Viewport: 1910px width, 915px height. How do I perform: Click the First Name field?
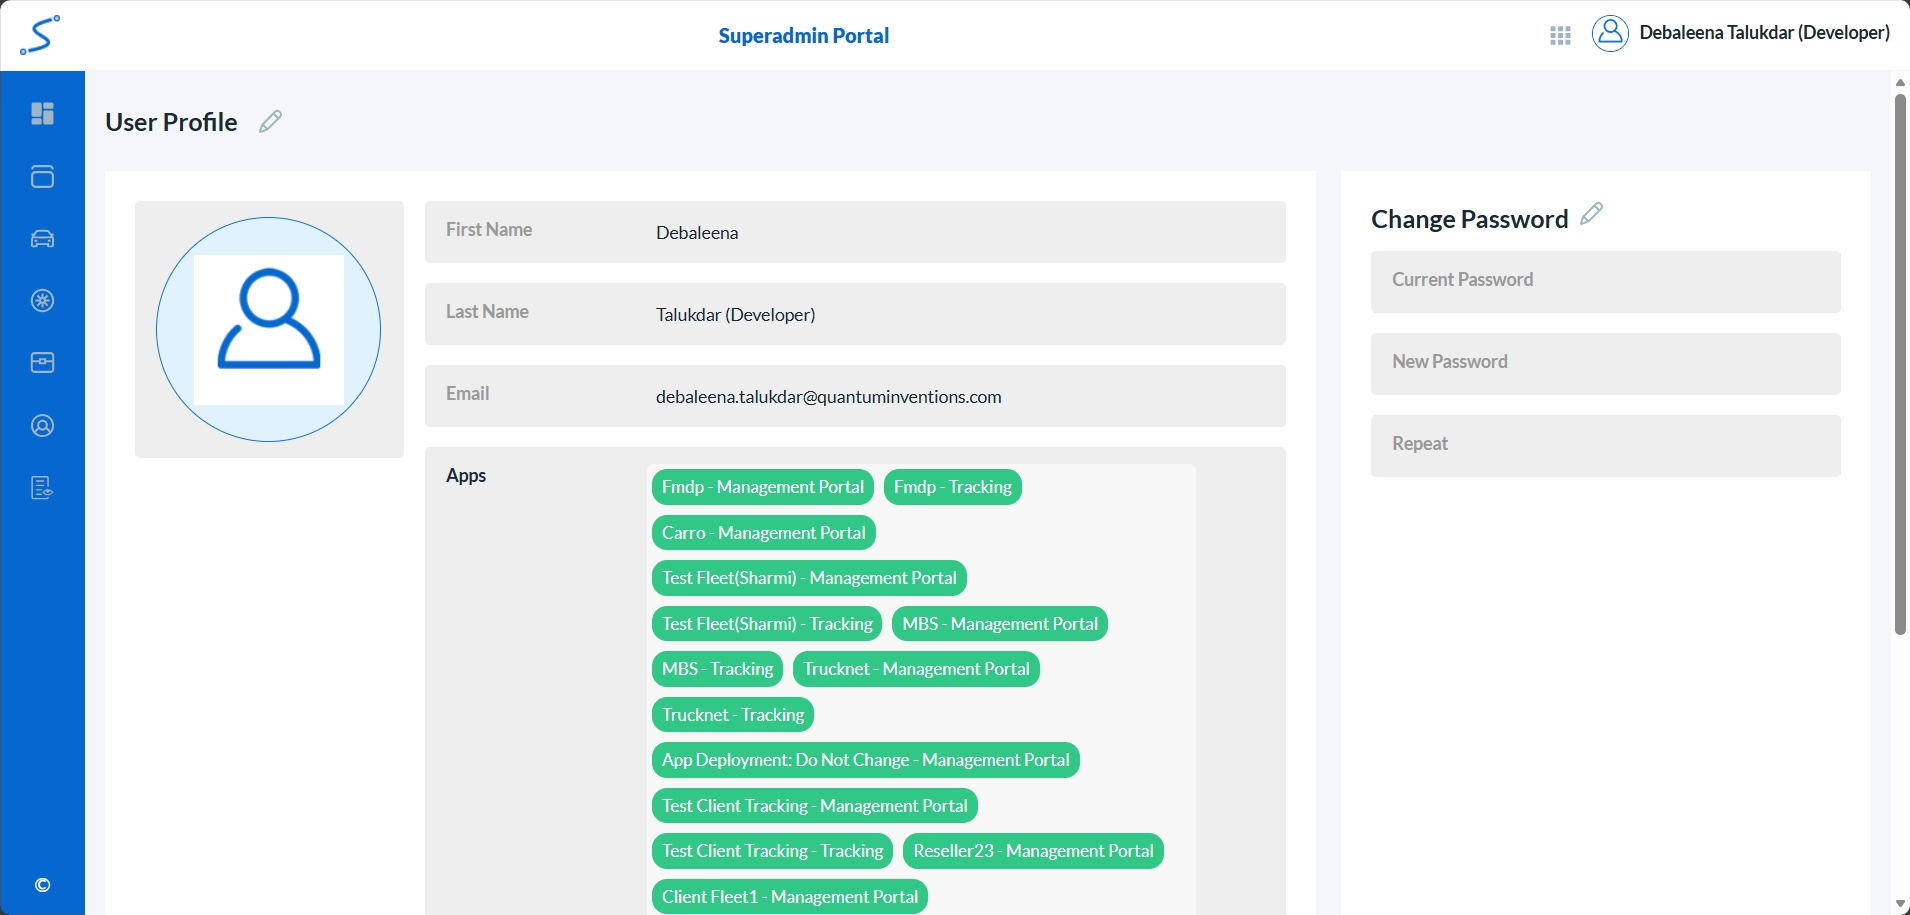[x=960, y=233]
